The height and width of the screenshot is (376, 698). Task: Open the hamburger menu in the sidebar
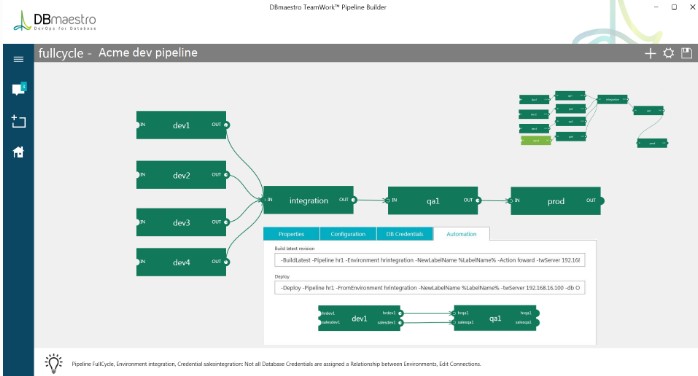[x=18, y=59]
